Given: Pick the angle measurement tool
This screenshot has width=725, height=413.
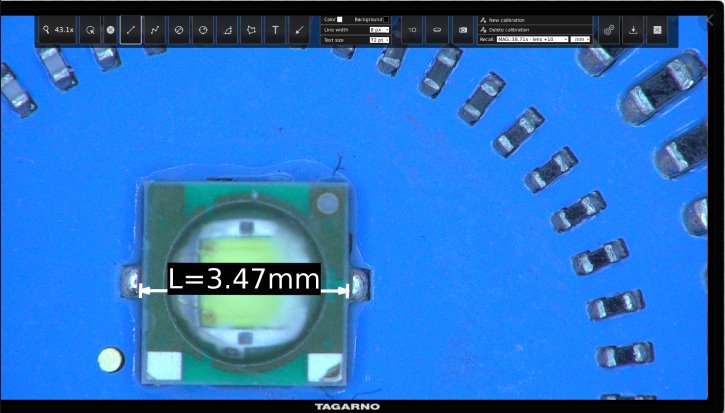Looking at the screenshot, I should pos(227,31).
